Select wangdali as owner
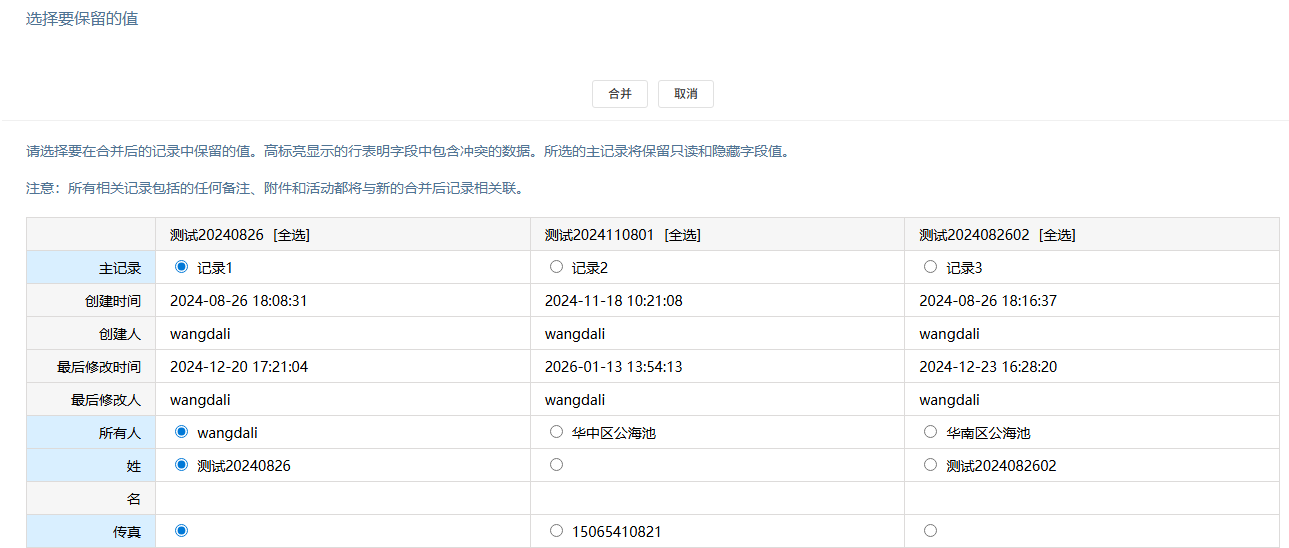Viewport: 1289px width, 548px height. tap(181, 432)
